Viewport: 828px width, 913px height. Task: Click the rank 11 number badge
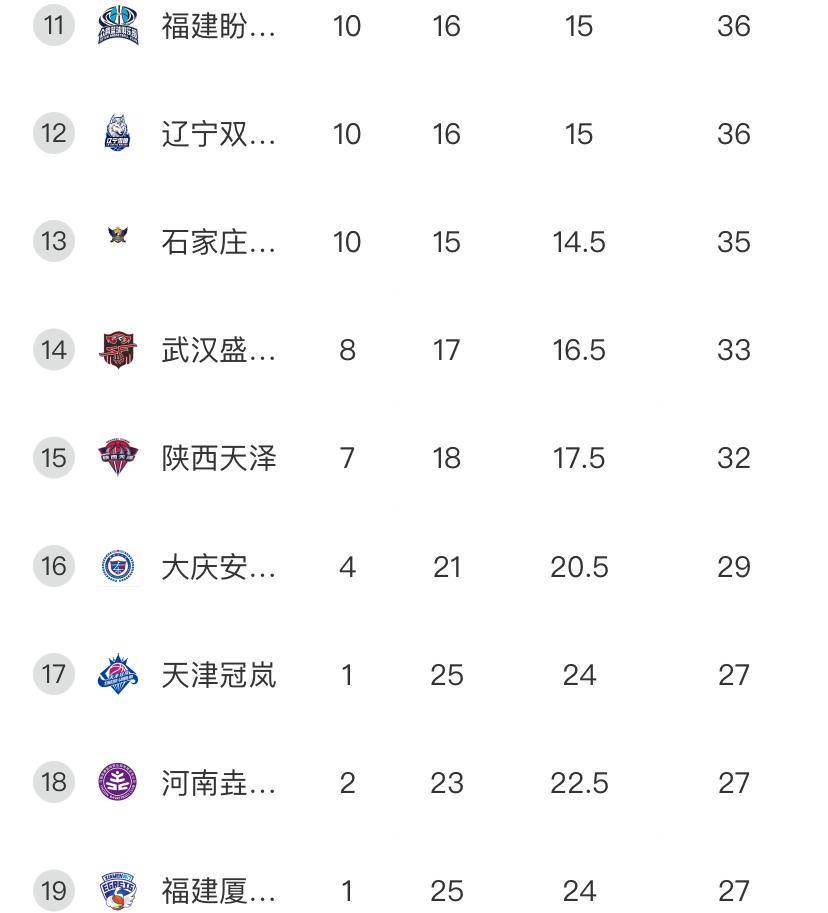click(x=54, y=26)
